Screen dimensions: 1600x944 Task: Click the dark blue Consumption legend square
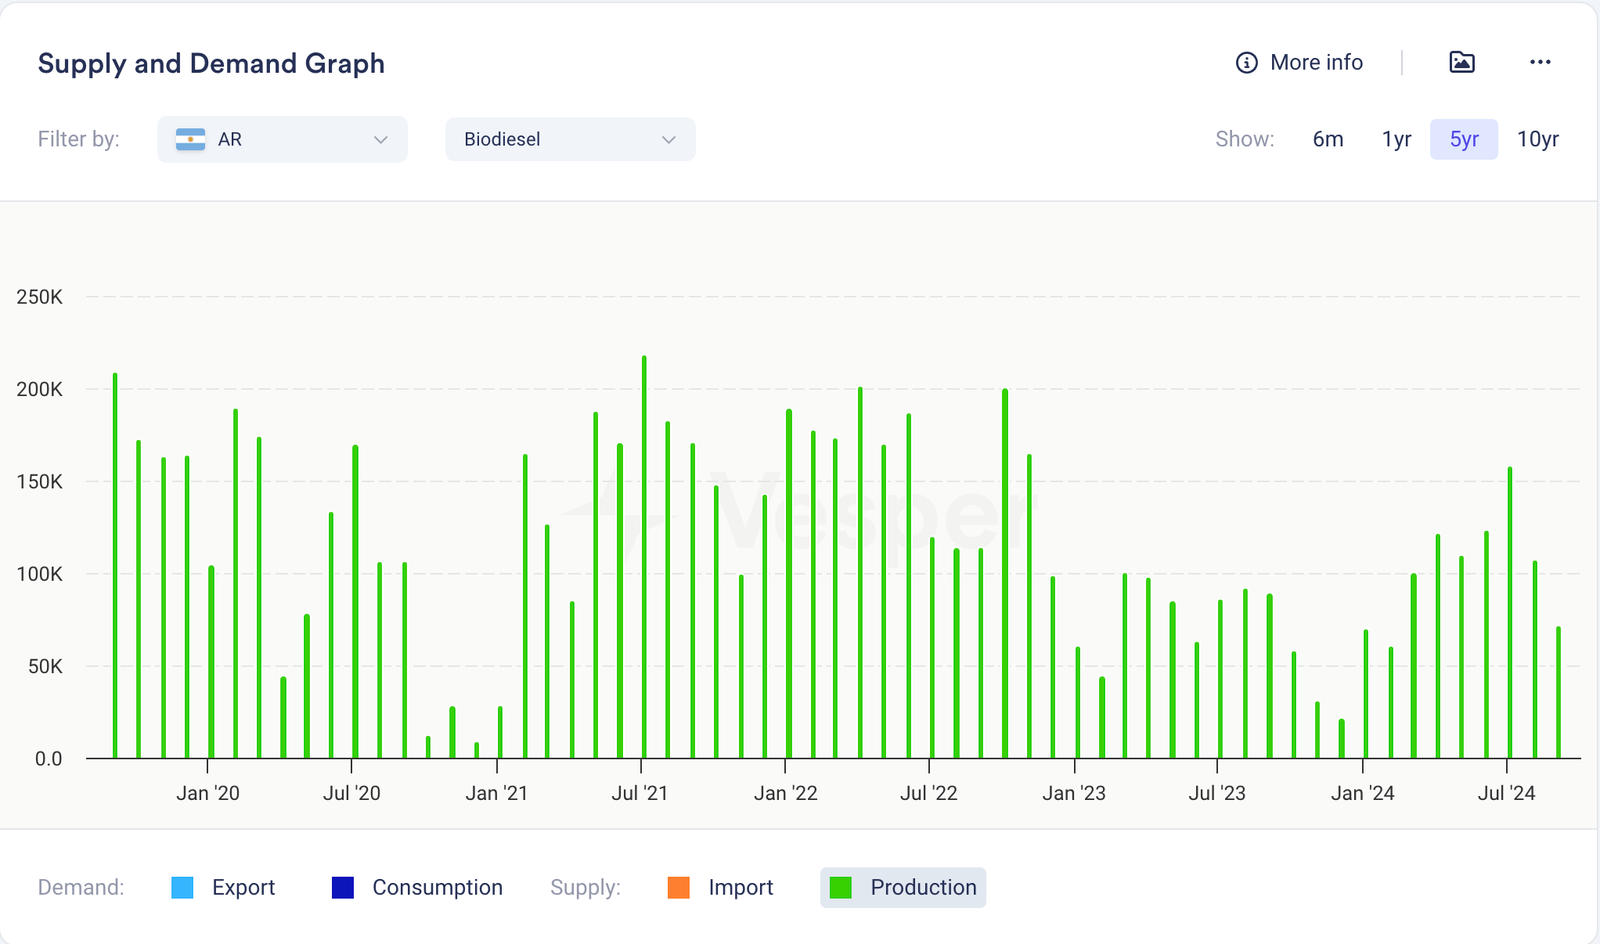tap(343, 888)
